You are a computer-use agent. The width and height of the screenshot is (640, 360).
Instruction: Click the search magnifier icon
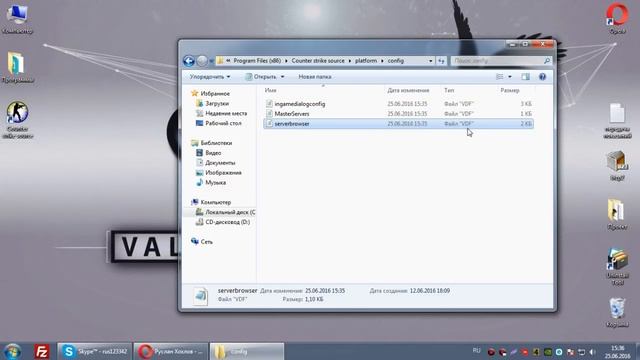tap(547, 61)
